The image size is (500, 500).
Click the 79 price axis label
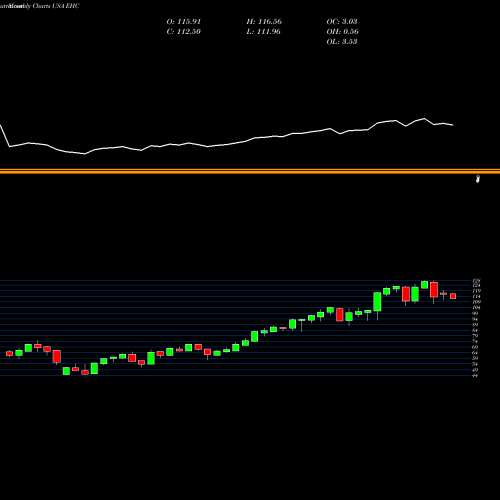pyautogui.click(x=476, y=336)
